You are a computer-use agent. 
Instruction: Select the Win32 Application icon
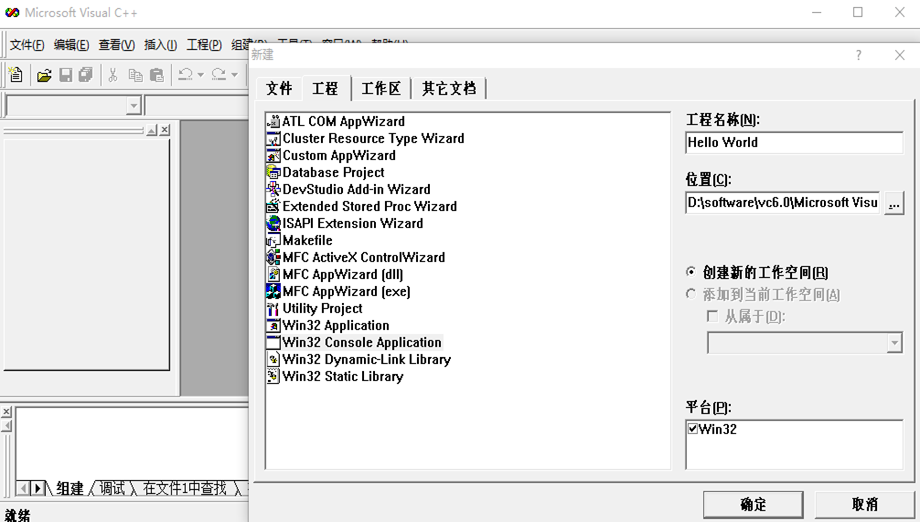pos(273,326)
